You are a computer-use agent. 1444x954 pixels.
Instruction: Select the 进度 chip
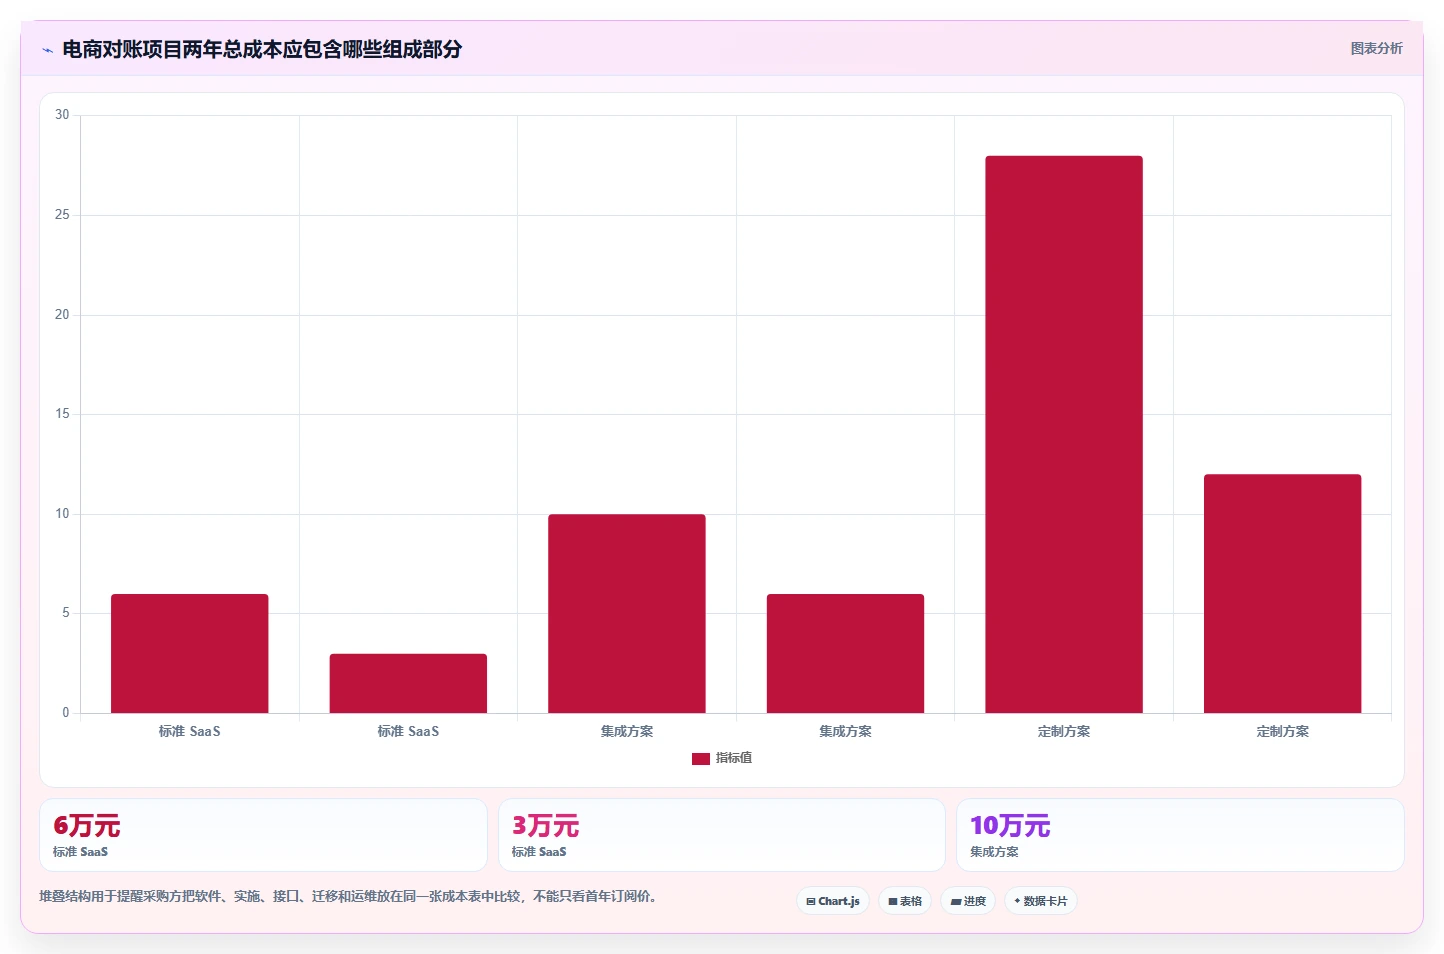[968, 901]
